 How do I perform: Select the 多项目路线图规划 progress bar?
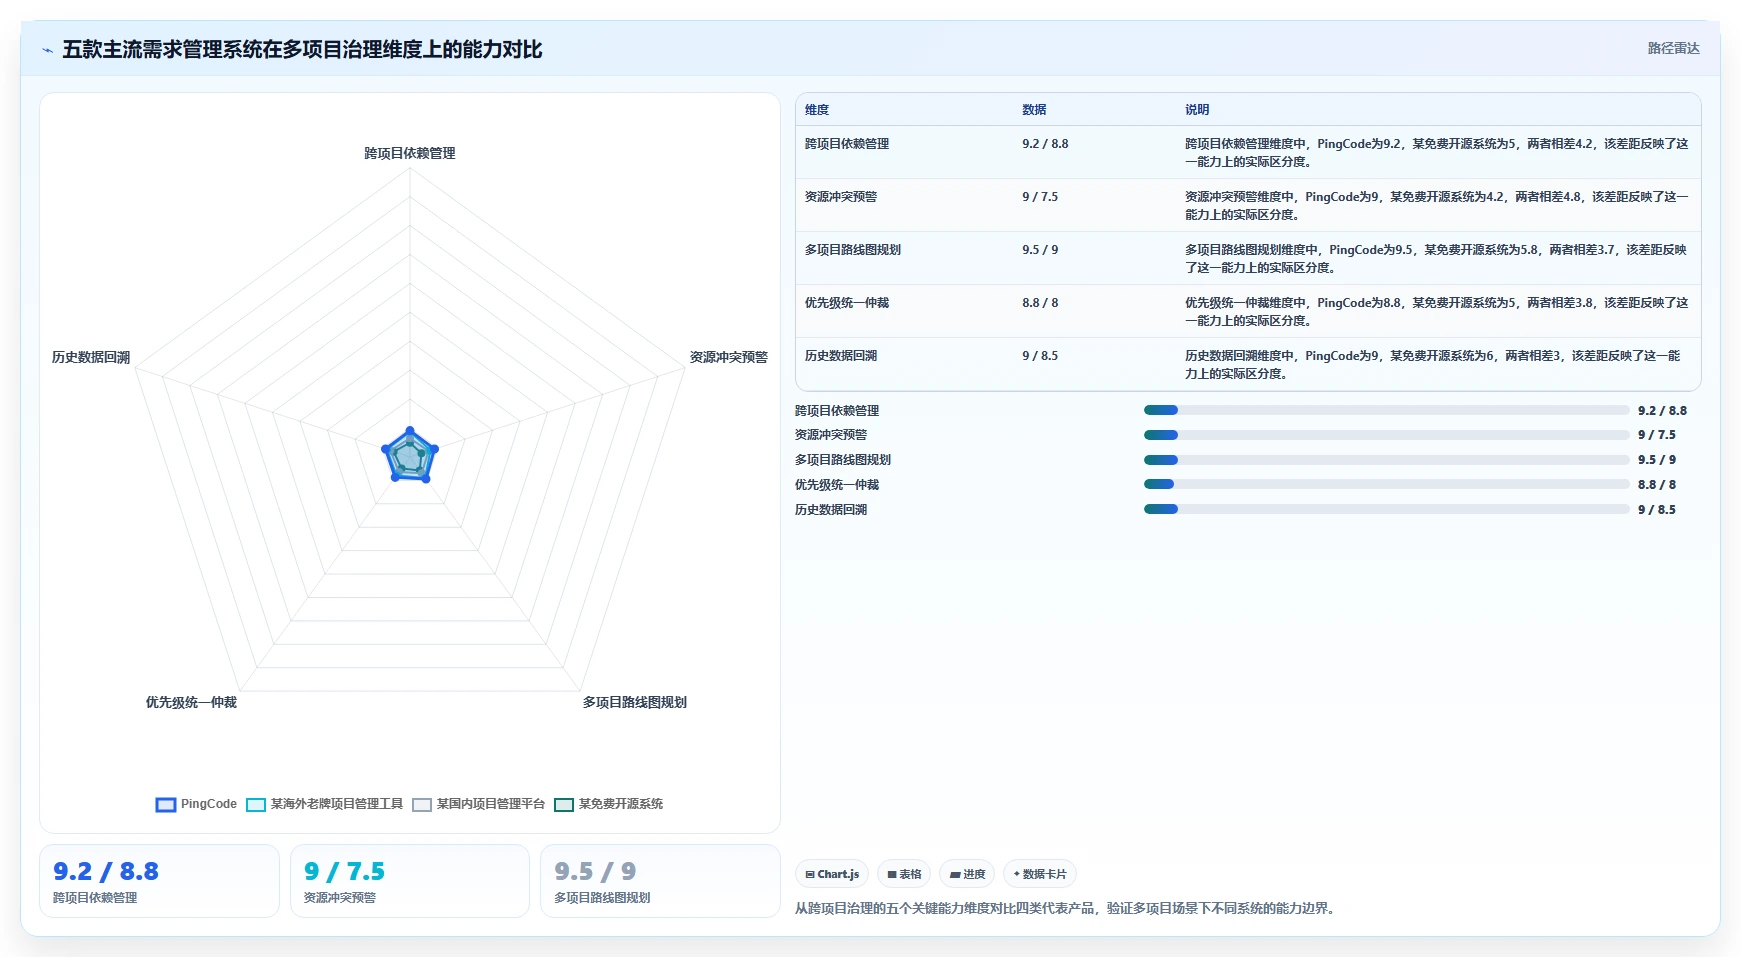coord(1387,460)
